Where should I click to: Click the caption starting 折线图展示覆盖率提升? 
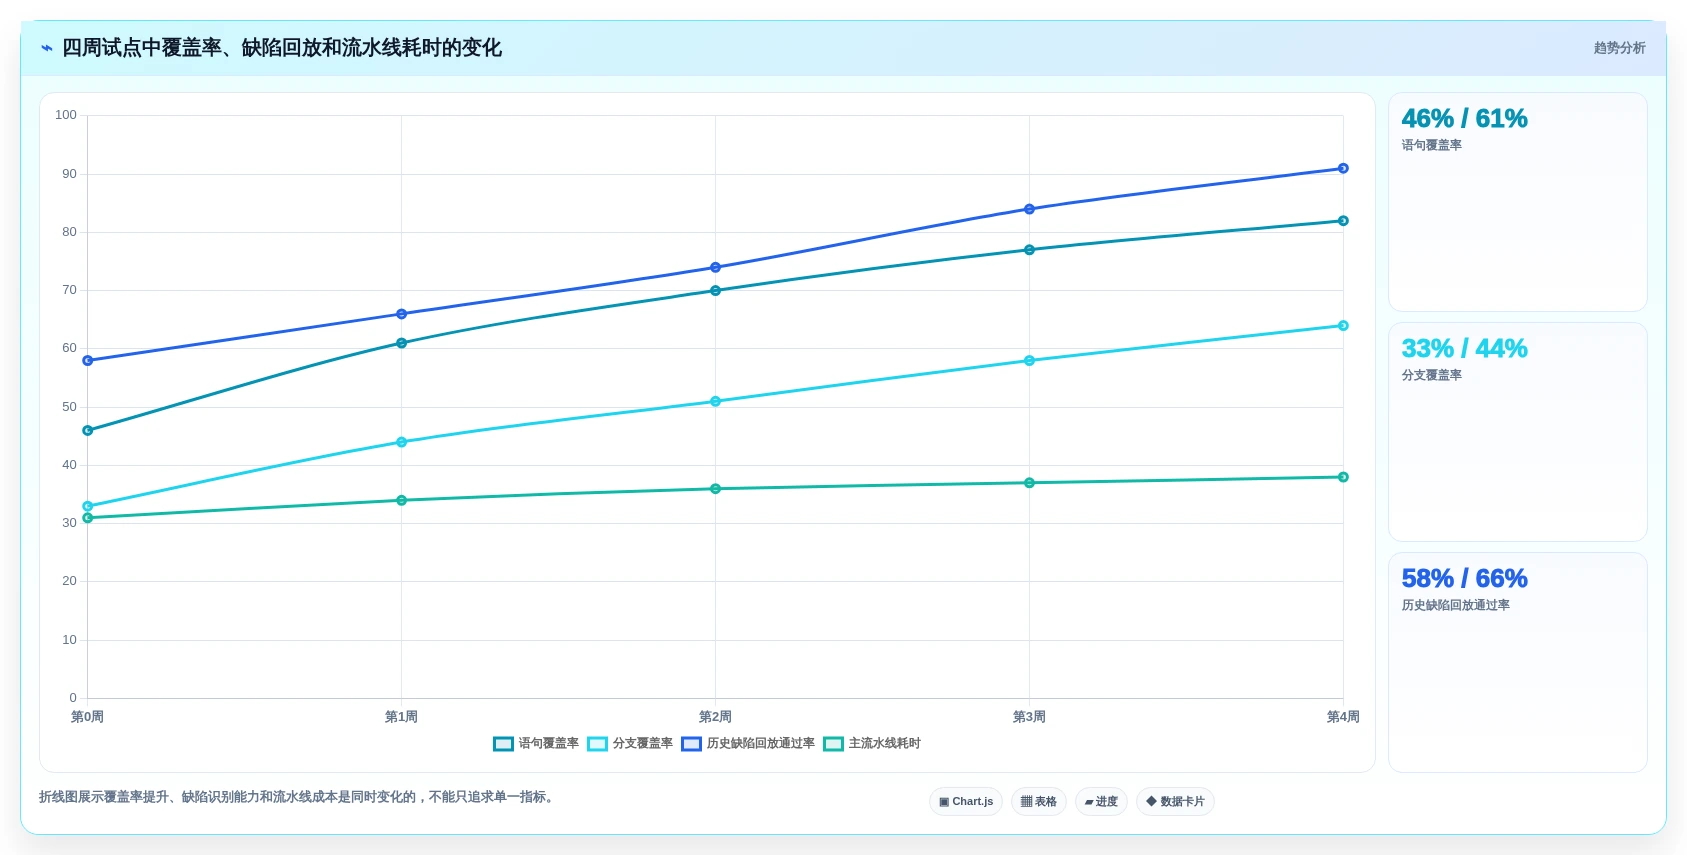click(297, 797)
